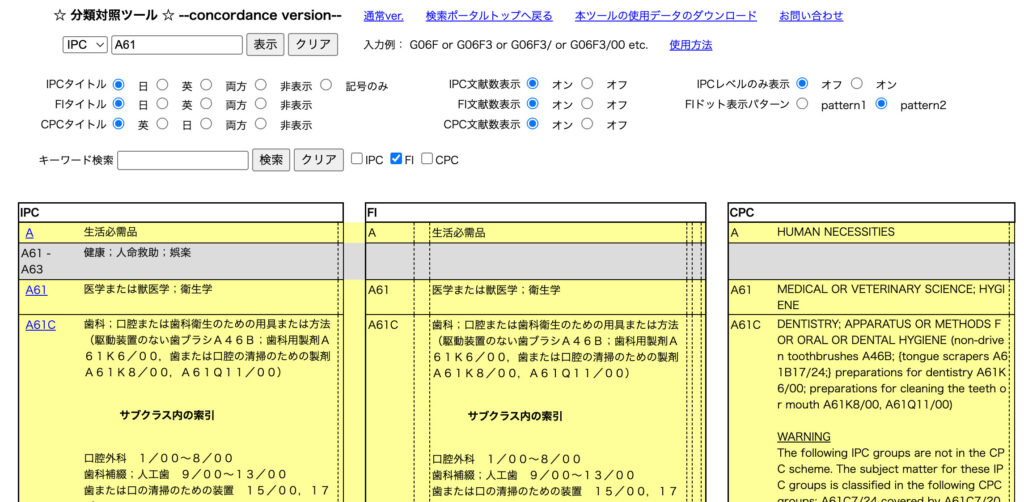
Task: Open the IPC classification type dropdown
Action: pyautogui.click(x=85, y=45)
